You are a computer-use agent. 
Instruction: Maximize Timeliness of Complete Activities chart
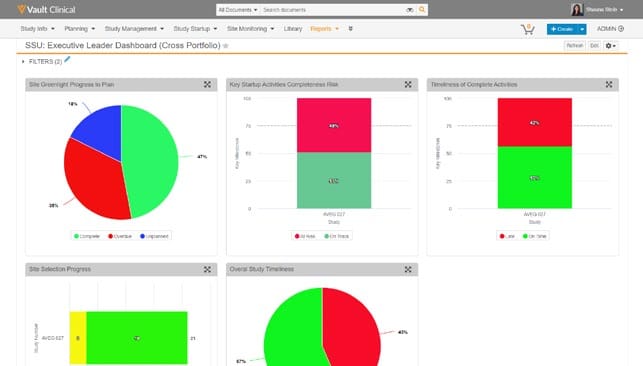[609, 84]
